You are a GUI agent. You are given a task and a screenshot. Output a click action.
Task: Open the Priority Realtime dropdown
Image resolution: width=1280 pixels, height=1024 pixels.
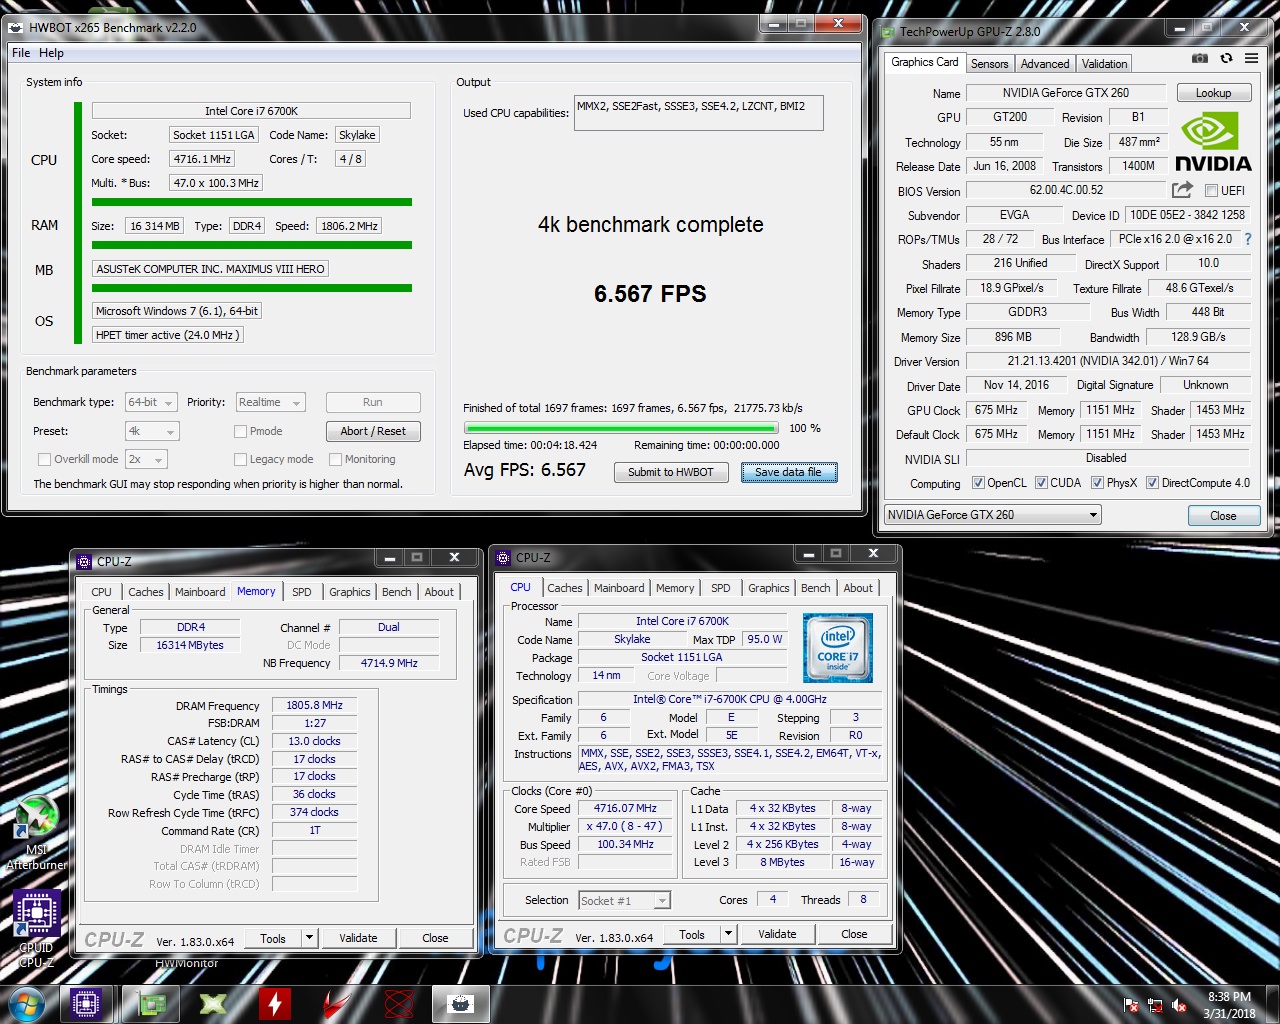point(270,402)
